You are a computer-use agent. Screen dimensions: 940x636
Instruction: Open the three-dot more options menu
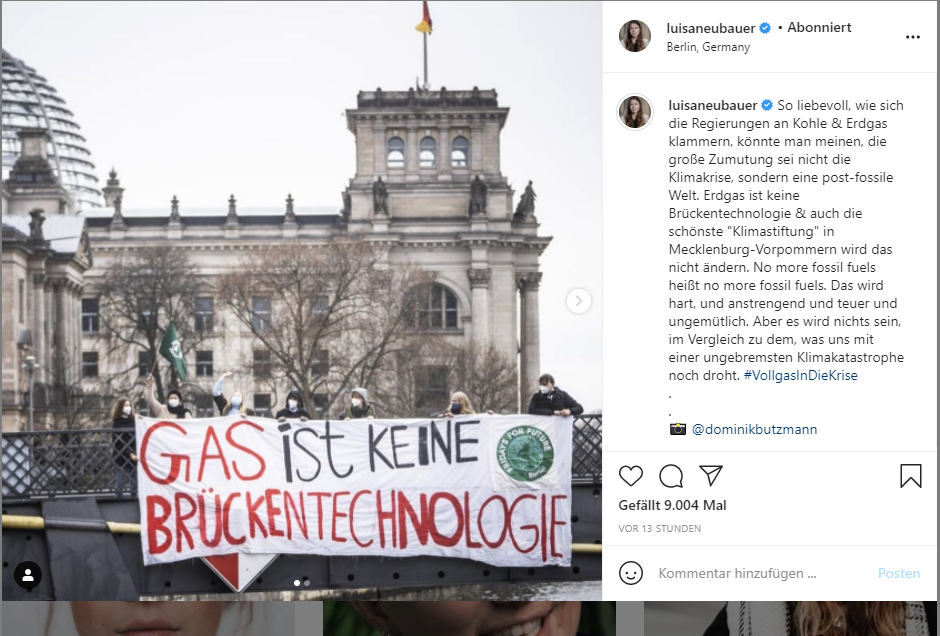[912, 37]
